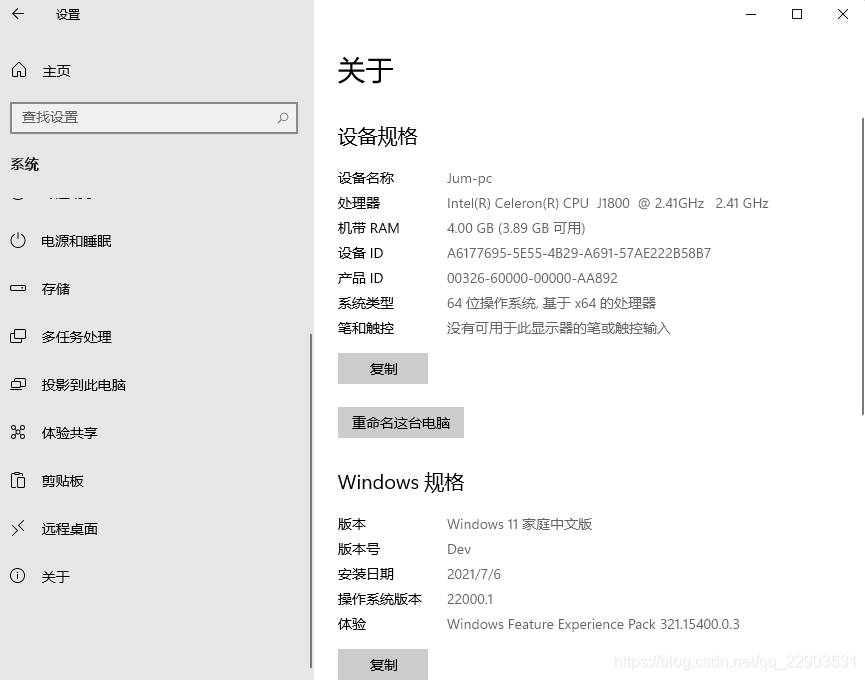865x680 pixels.
Task: Click 复制 button under device specs
Action: point(383,368)
